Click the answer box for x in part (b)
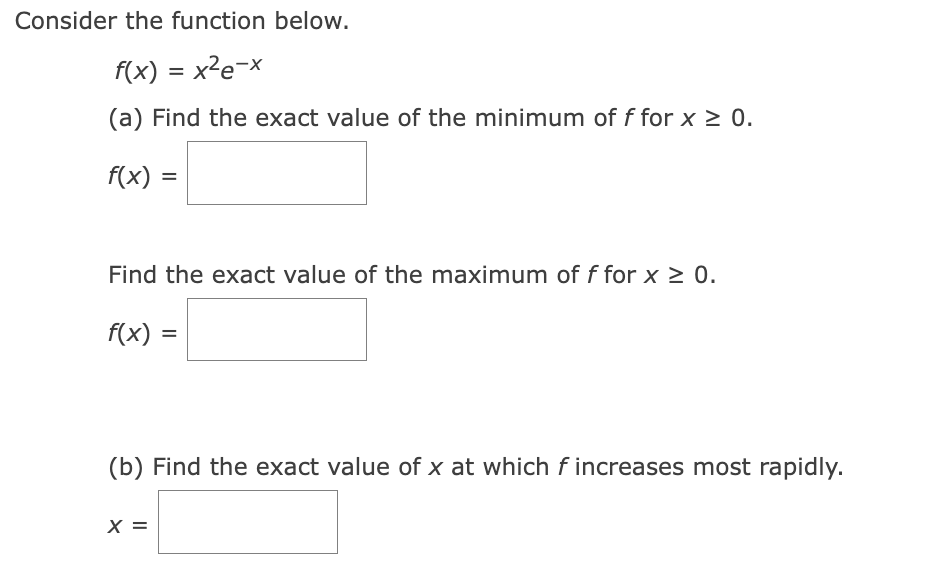Viewport: 950px width, 582px height. [248, 521]
